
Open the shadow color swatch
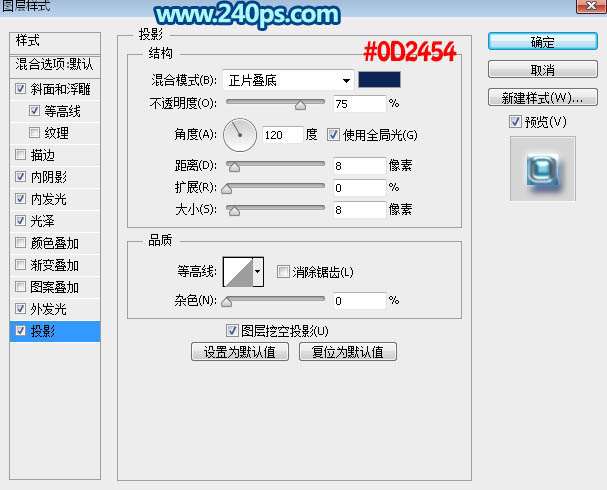pos(379,79)
